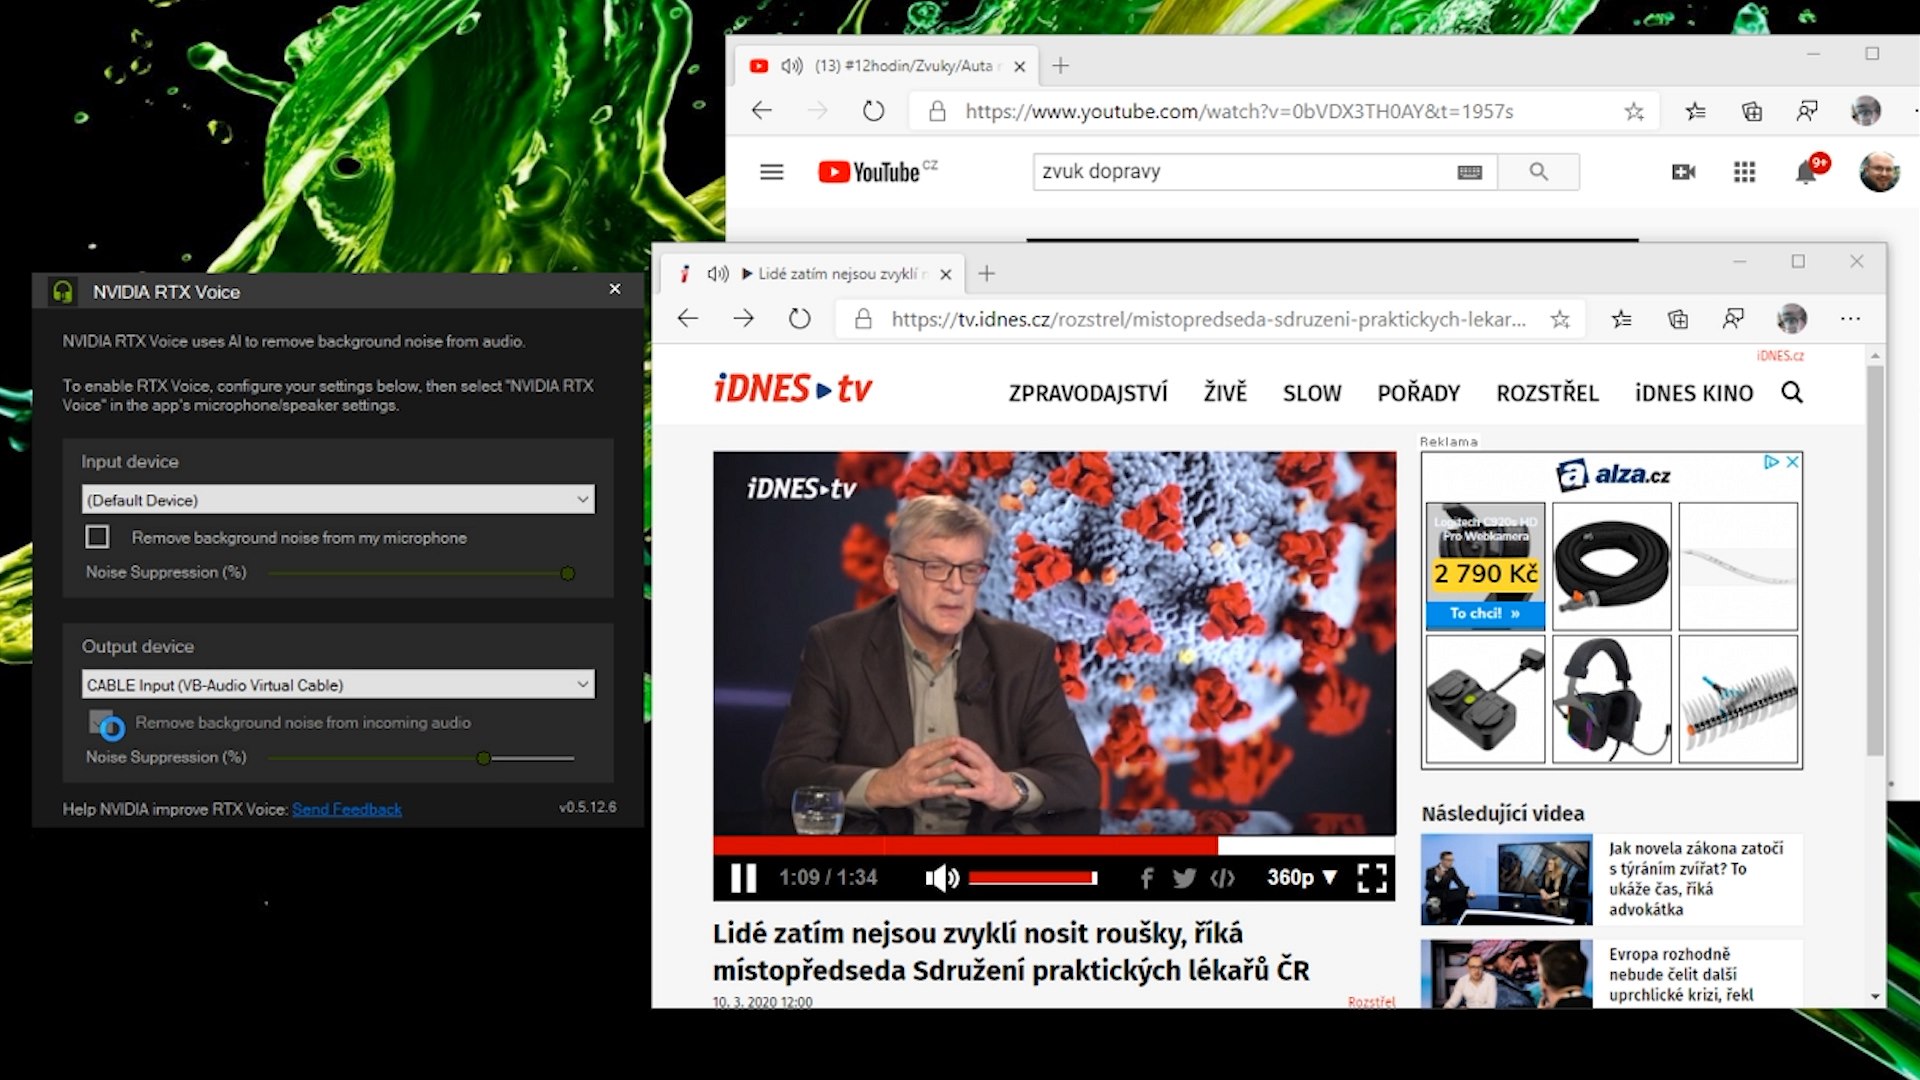The width and height of the screenshot is (1920, 1080).
Task: Enter fullscreen on iDNES video
Action: [x=1372, y=878]
